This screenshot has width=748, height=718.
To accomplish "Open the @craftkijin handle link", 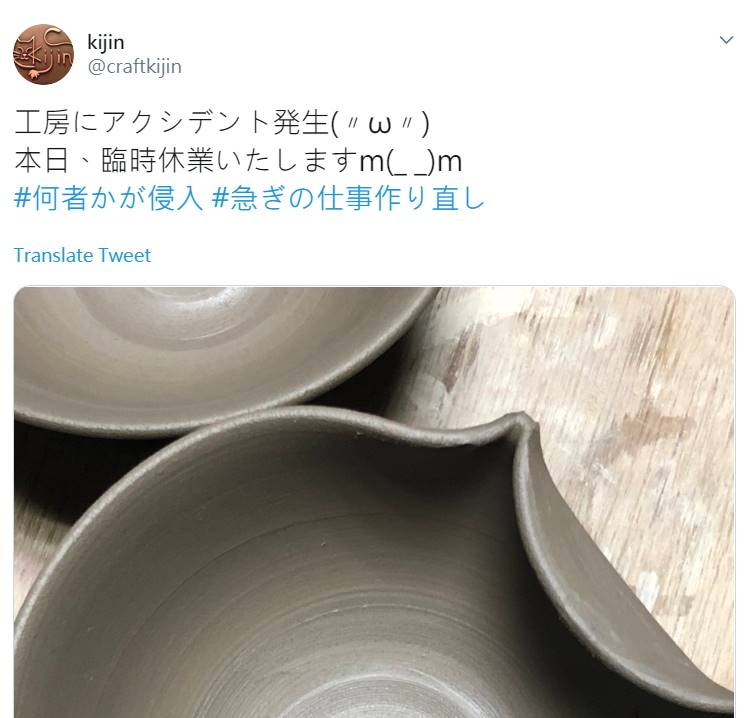I will [135, 67].
